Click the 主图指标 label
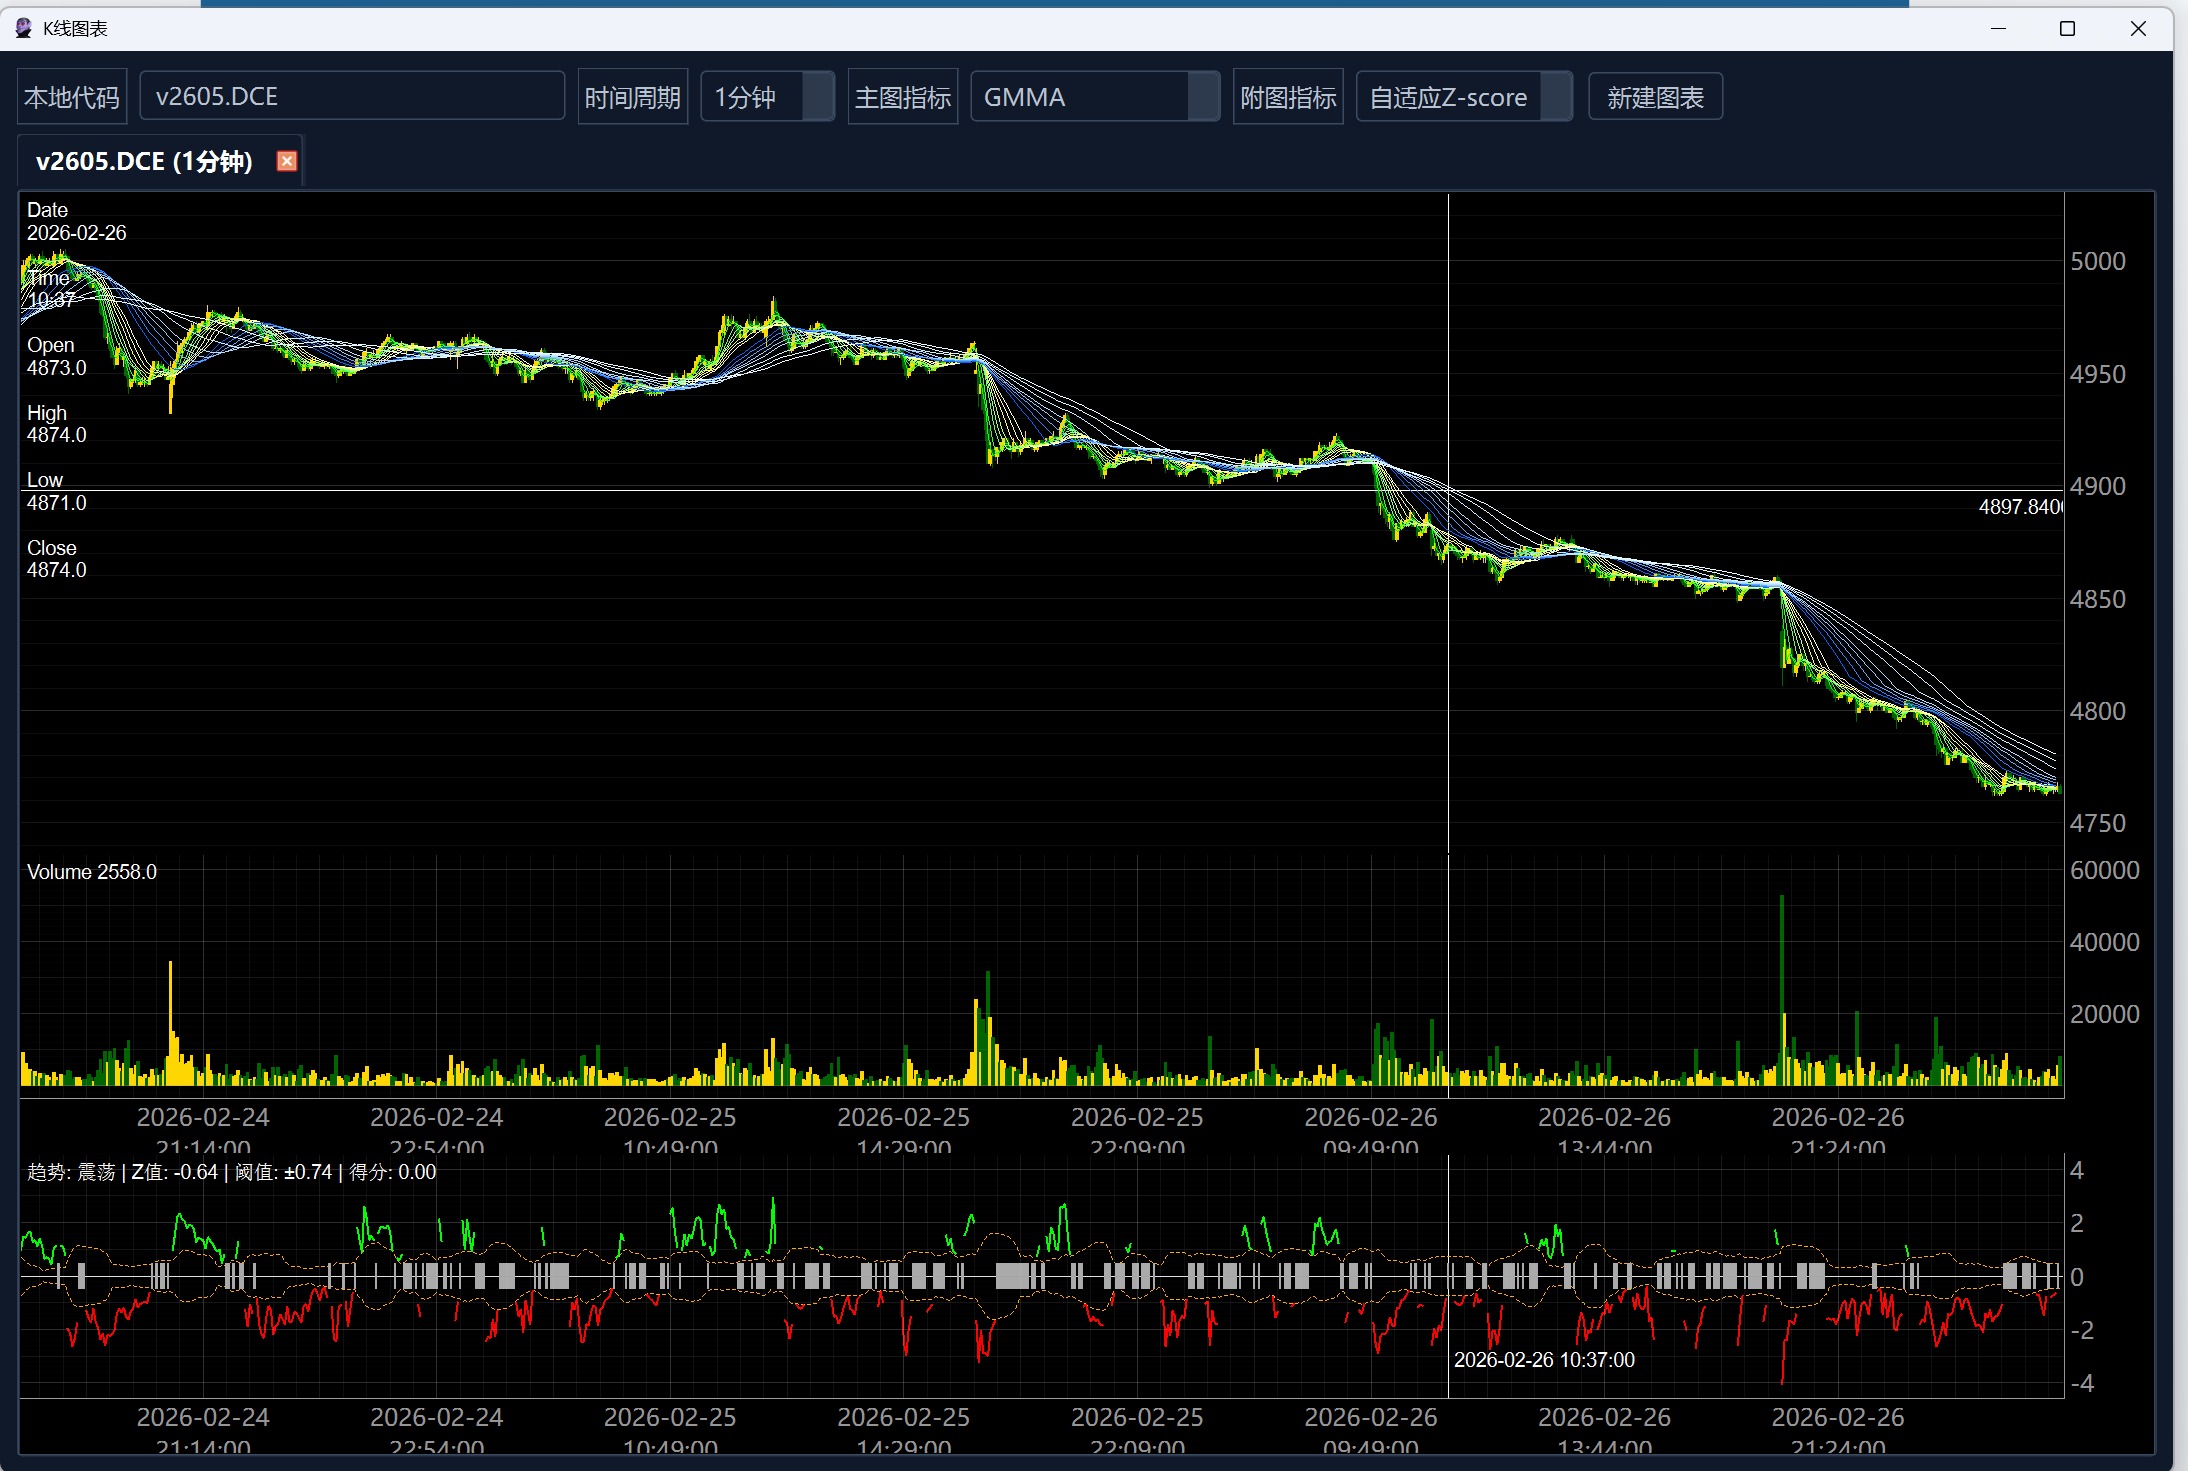 pos(902,97)
